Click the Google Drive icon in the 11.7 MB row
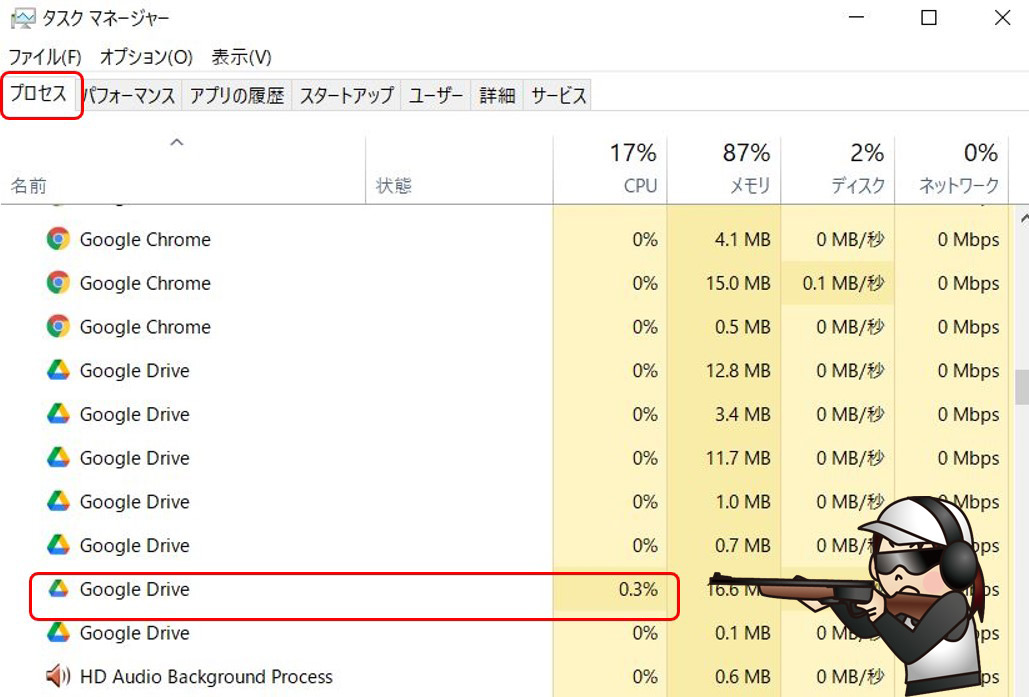 58,457
